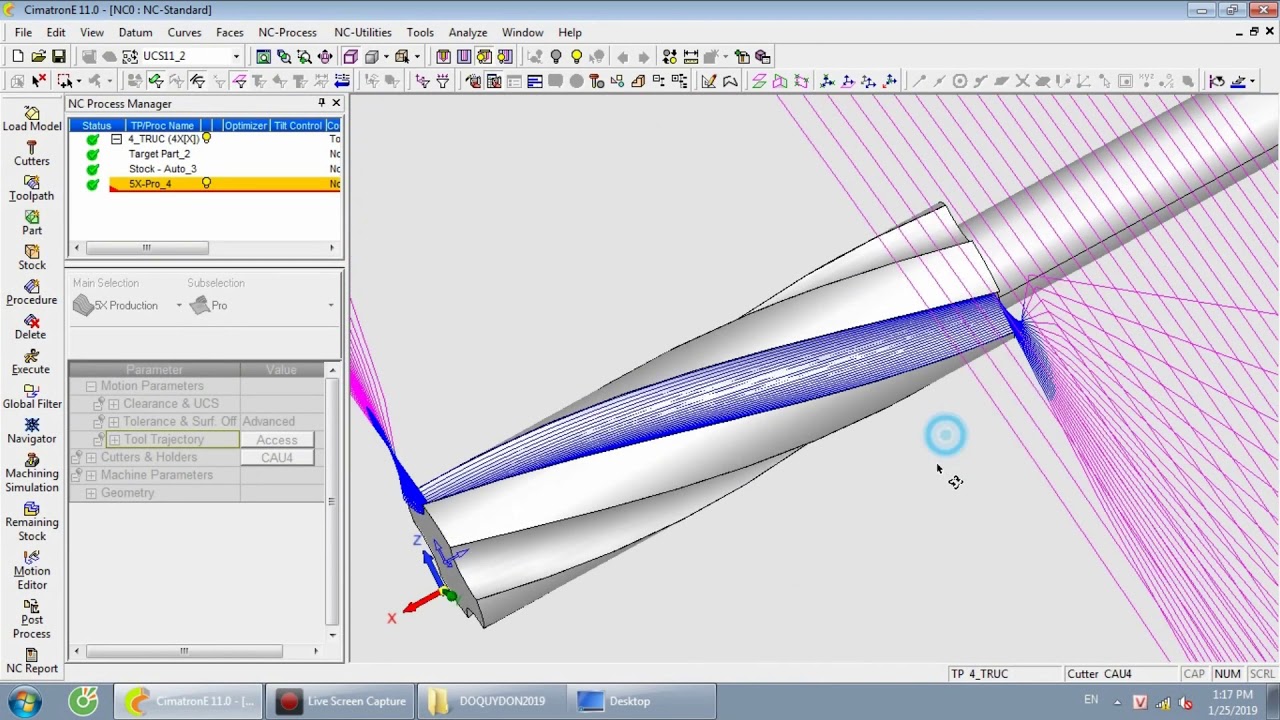The width and height of the screenshot is (1280, 720).
Task: Select the Stock tool in sidebar
Action: pyautogui.click(x=32, y=258)
